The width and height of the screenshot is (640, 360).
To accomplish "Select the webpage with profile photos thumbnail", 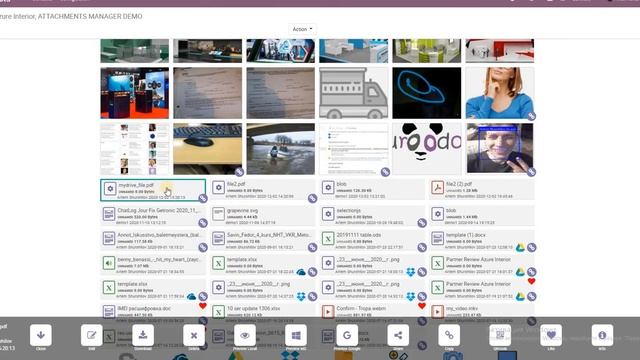I will click(134, 149).
